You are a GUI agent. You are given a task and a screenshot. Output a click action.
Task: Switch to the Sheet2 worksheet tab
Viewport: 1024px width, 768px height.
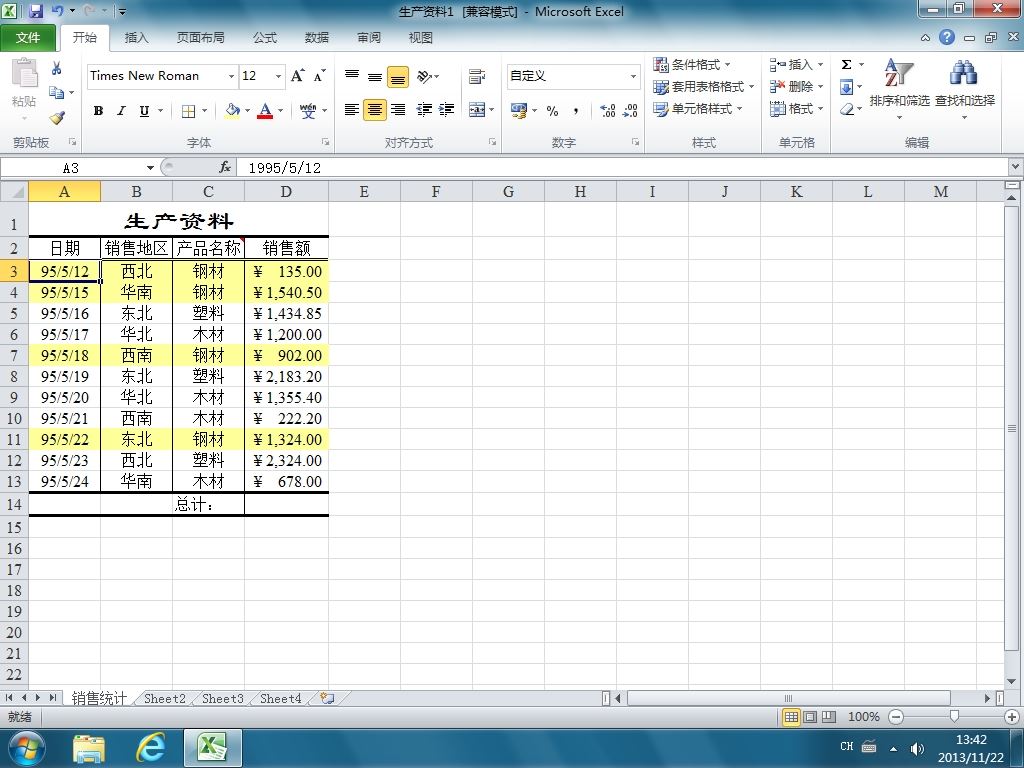tap(165, 698)
